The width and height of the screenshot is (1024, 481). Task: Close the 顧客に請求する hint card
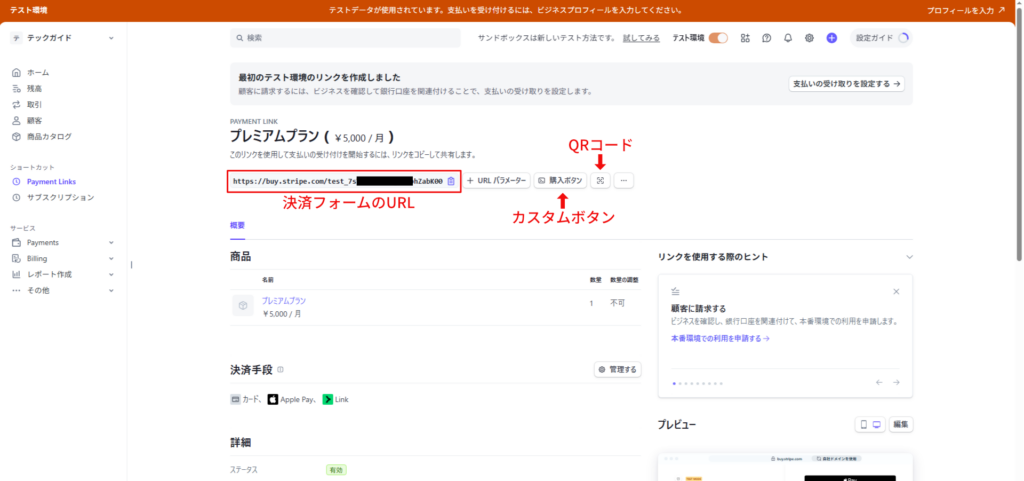click(896, 292)
